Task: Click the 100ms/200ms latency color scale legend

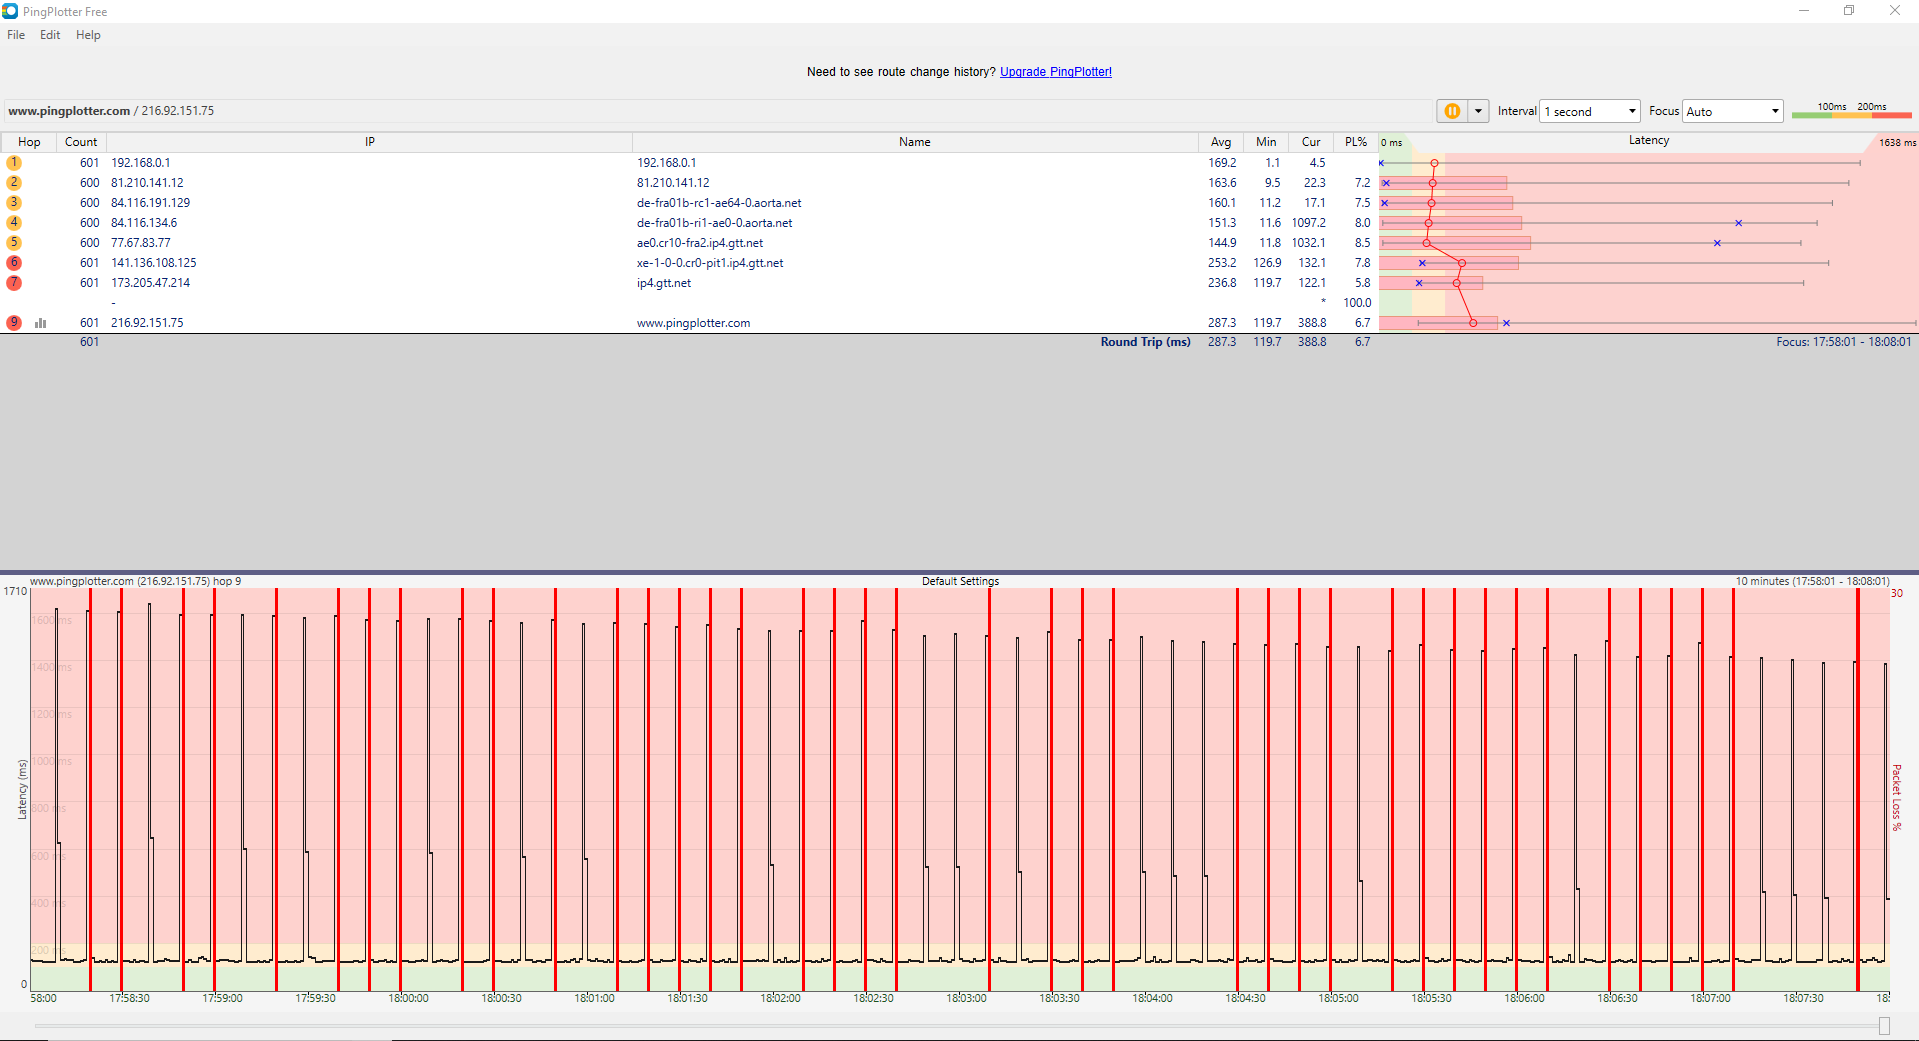Action: [x=1851, y=111]
